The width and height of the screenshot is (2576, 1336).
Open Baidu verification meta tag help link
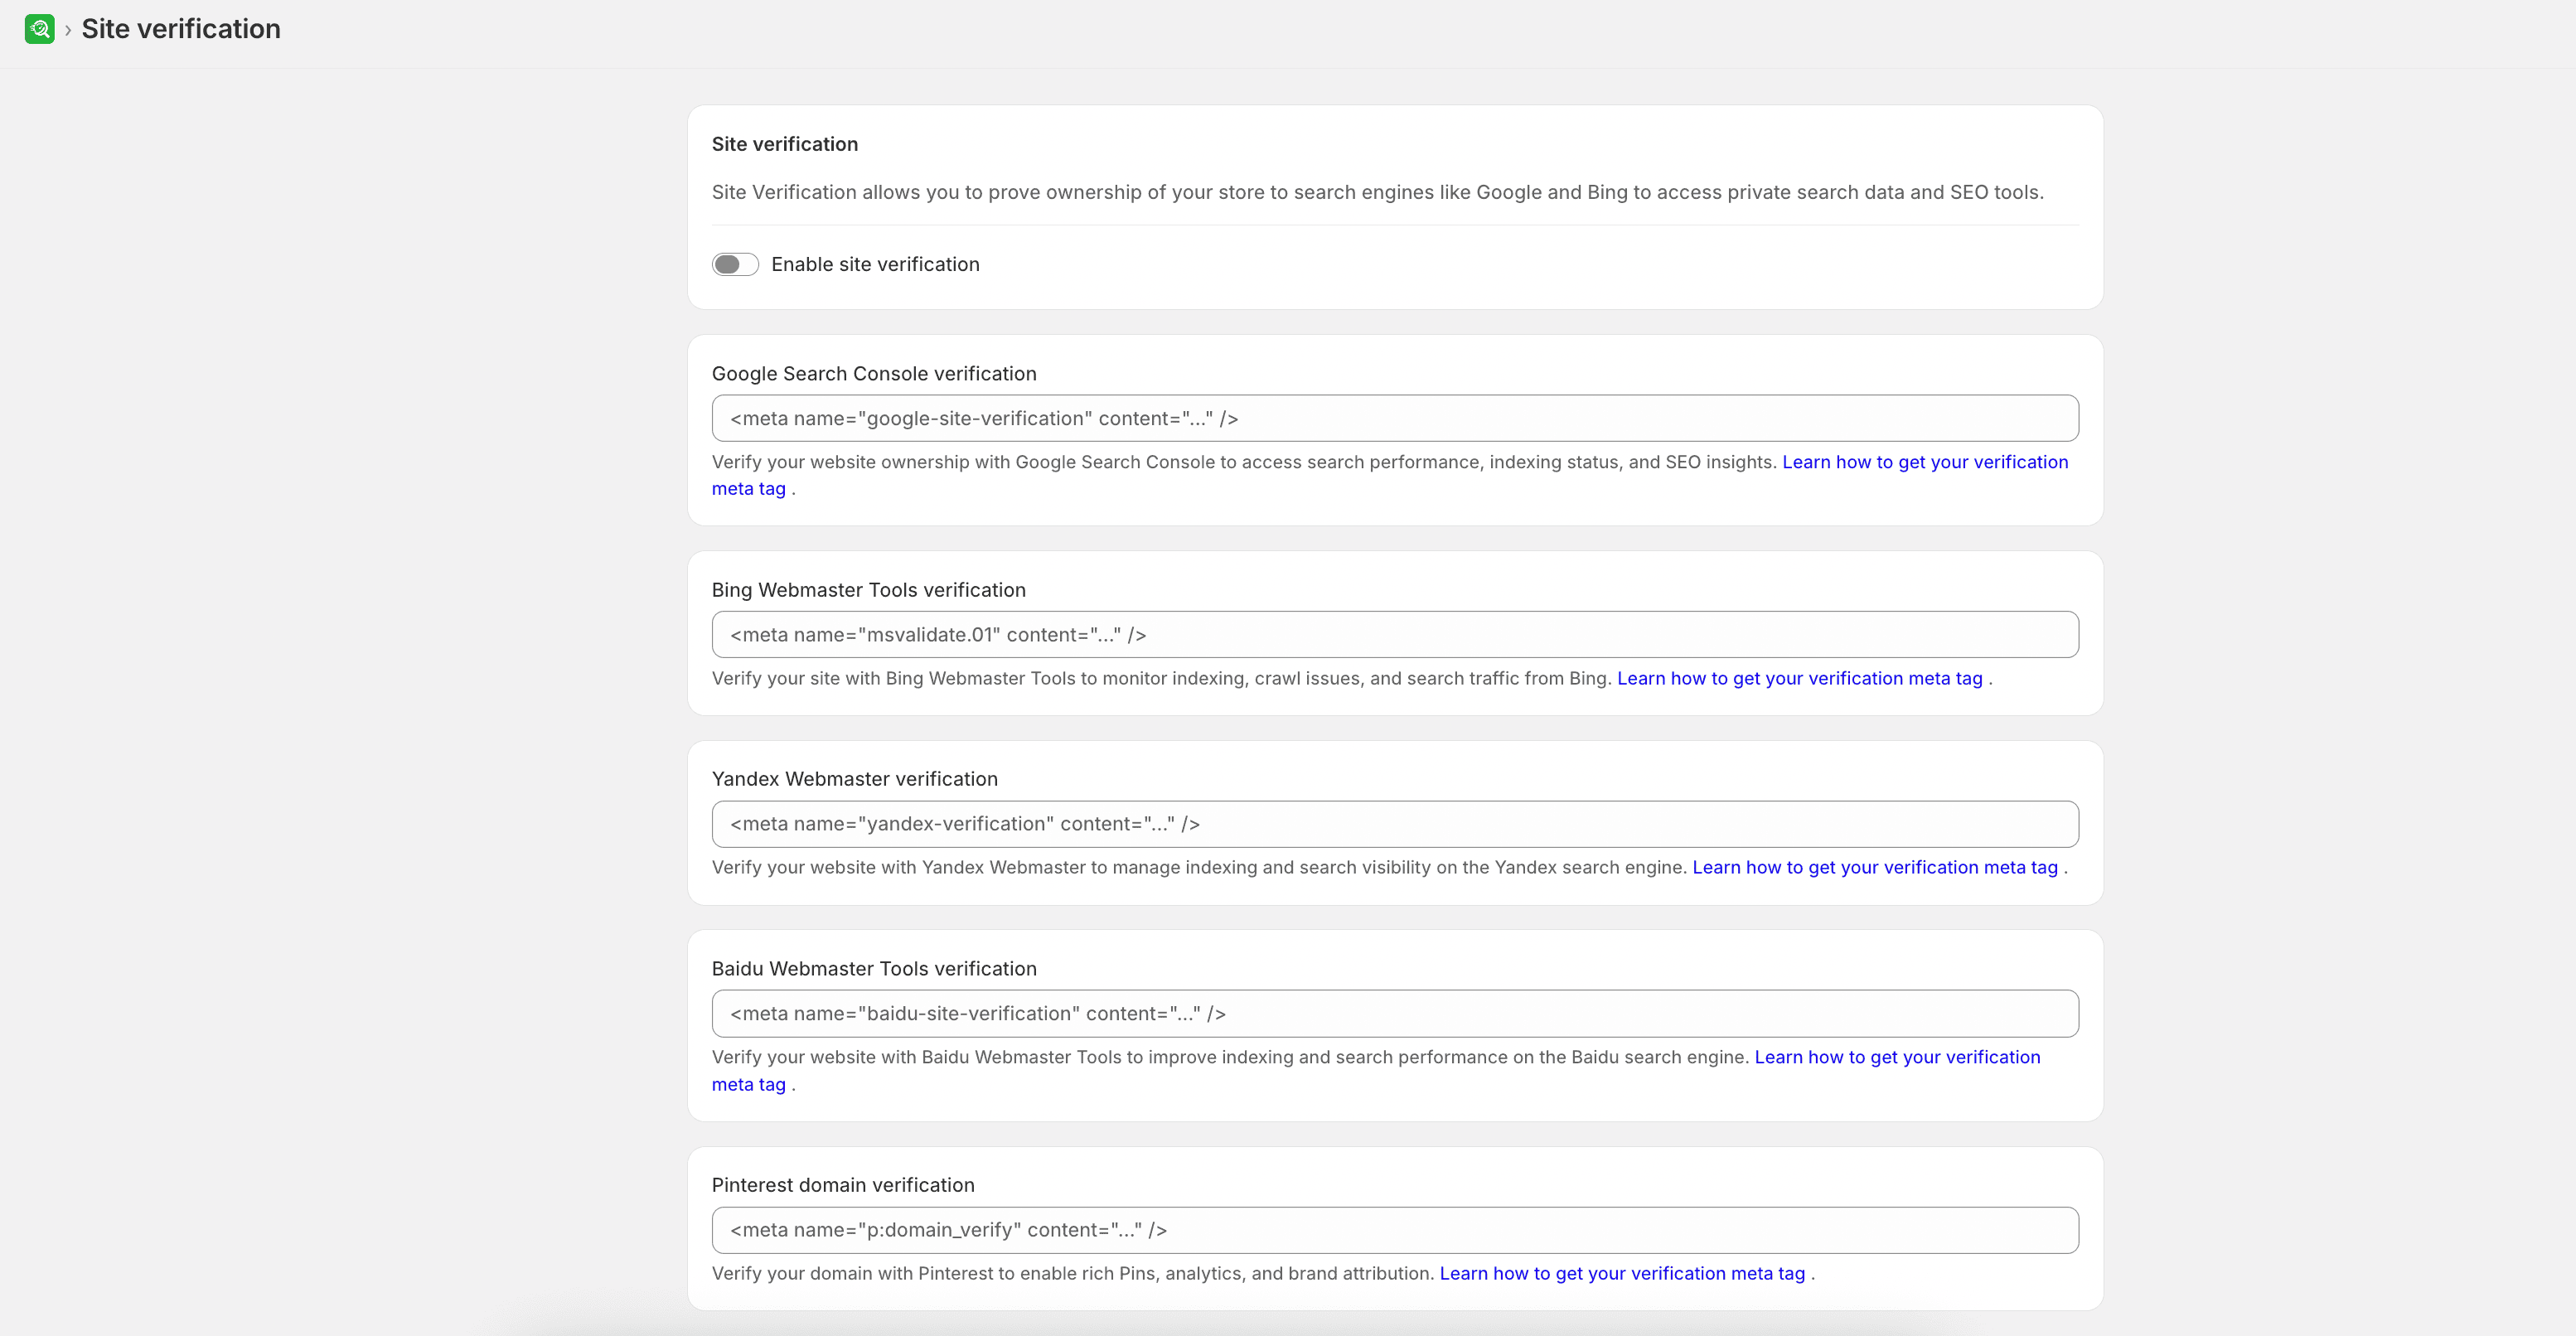[1897, 1057]
